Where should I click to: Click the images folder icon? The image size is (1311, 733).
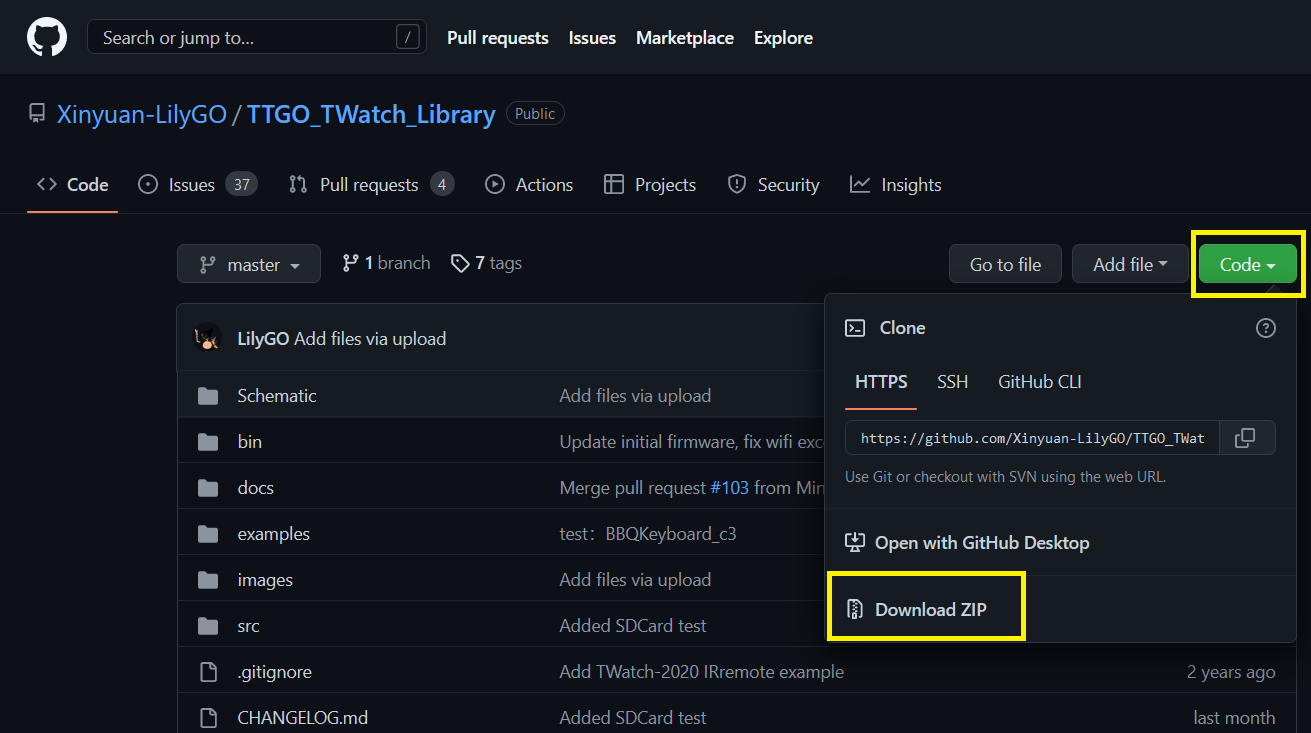point(208,580)
